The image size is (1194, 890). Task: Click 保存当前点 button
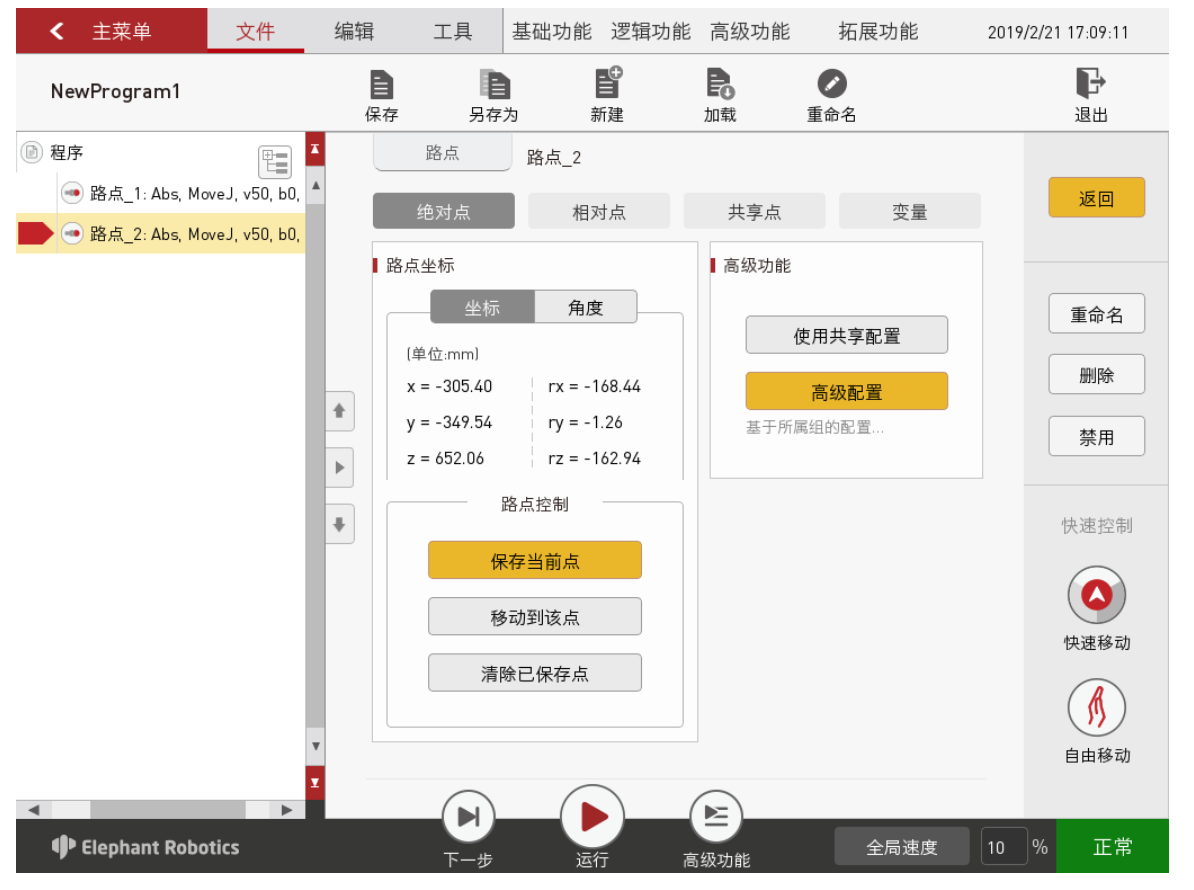pos(535,560)
